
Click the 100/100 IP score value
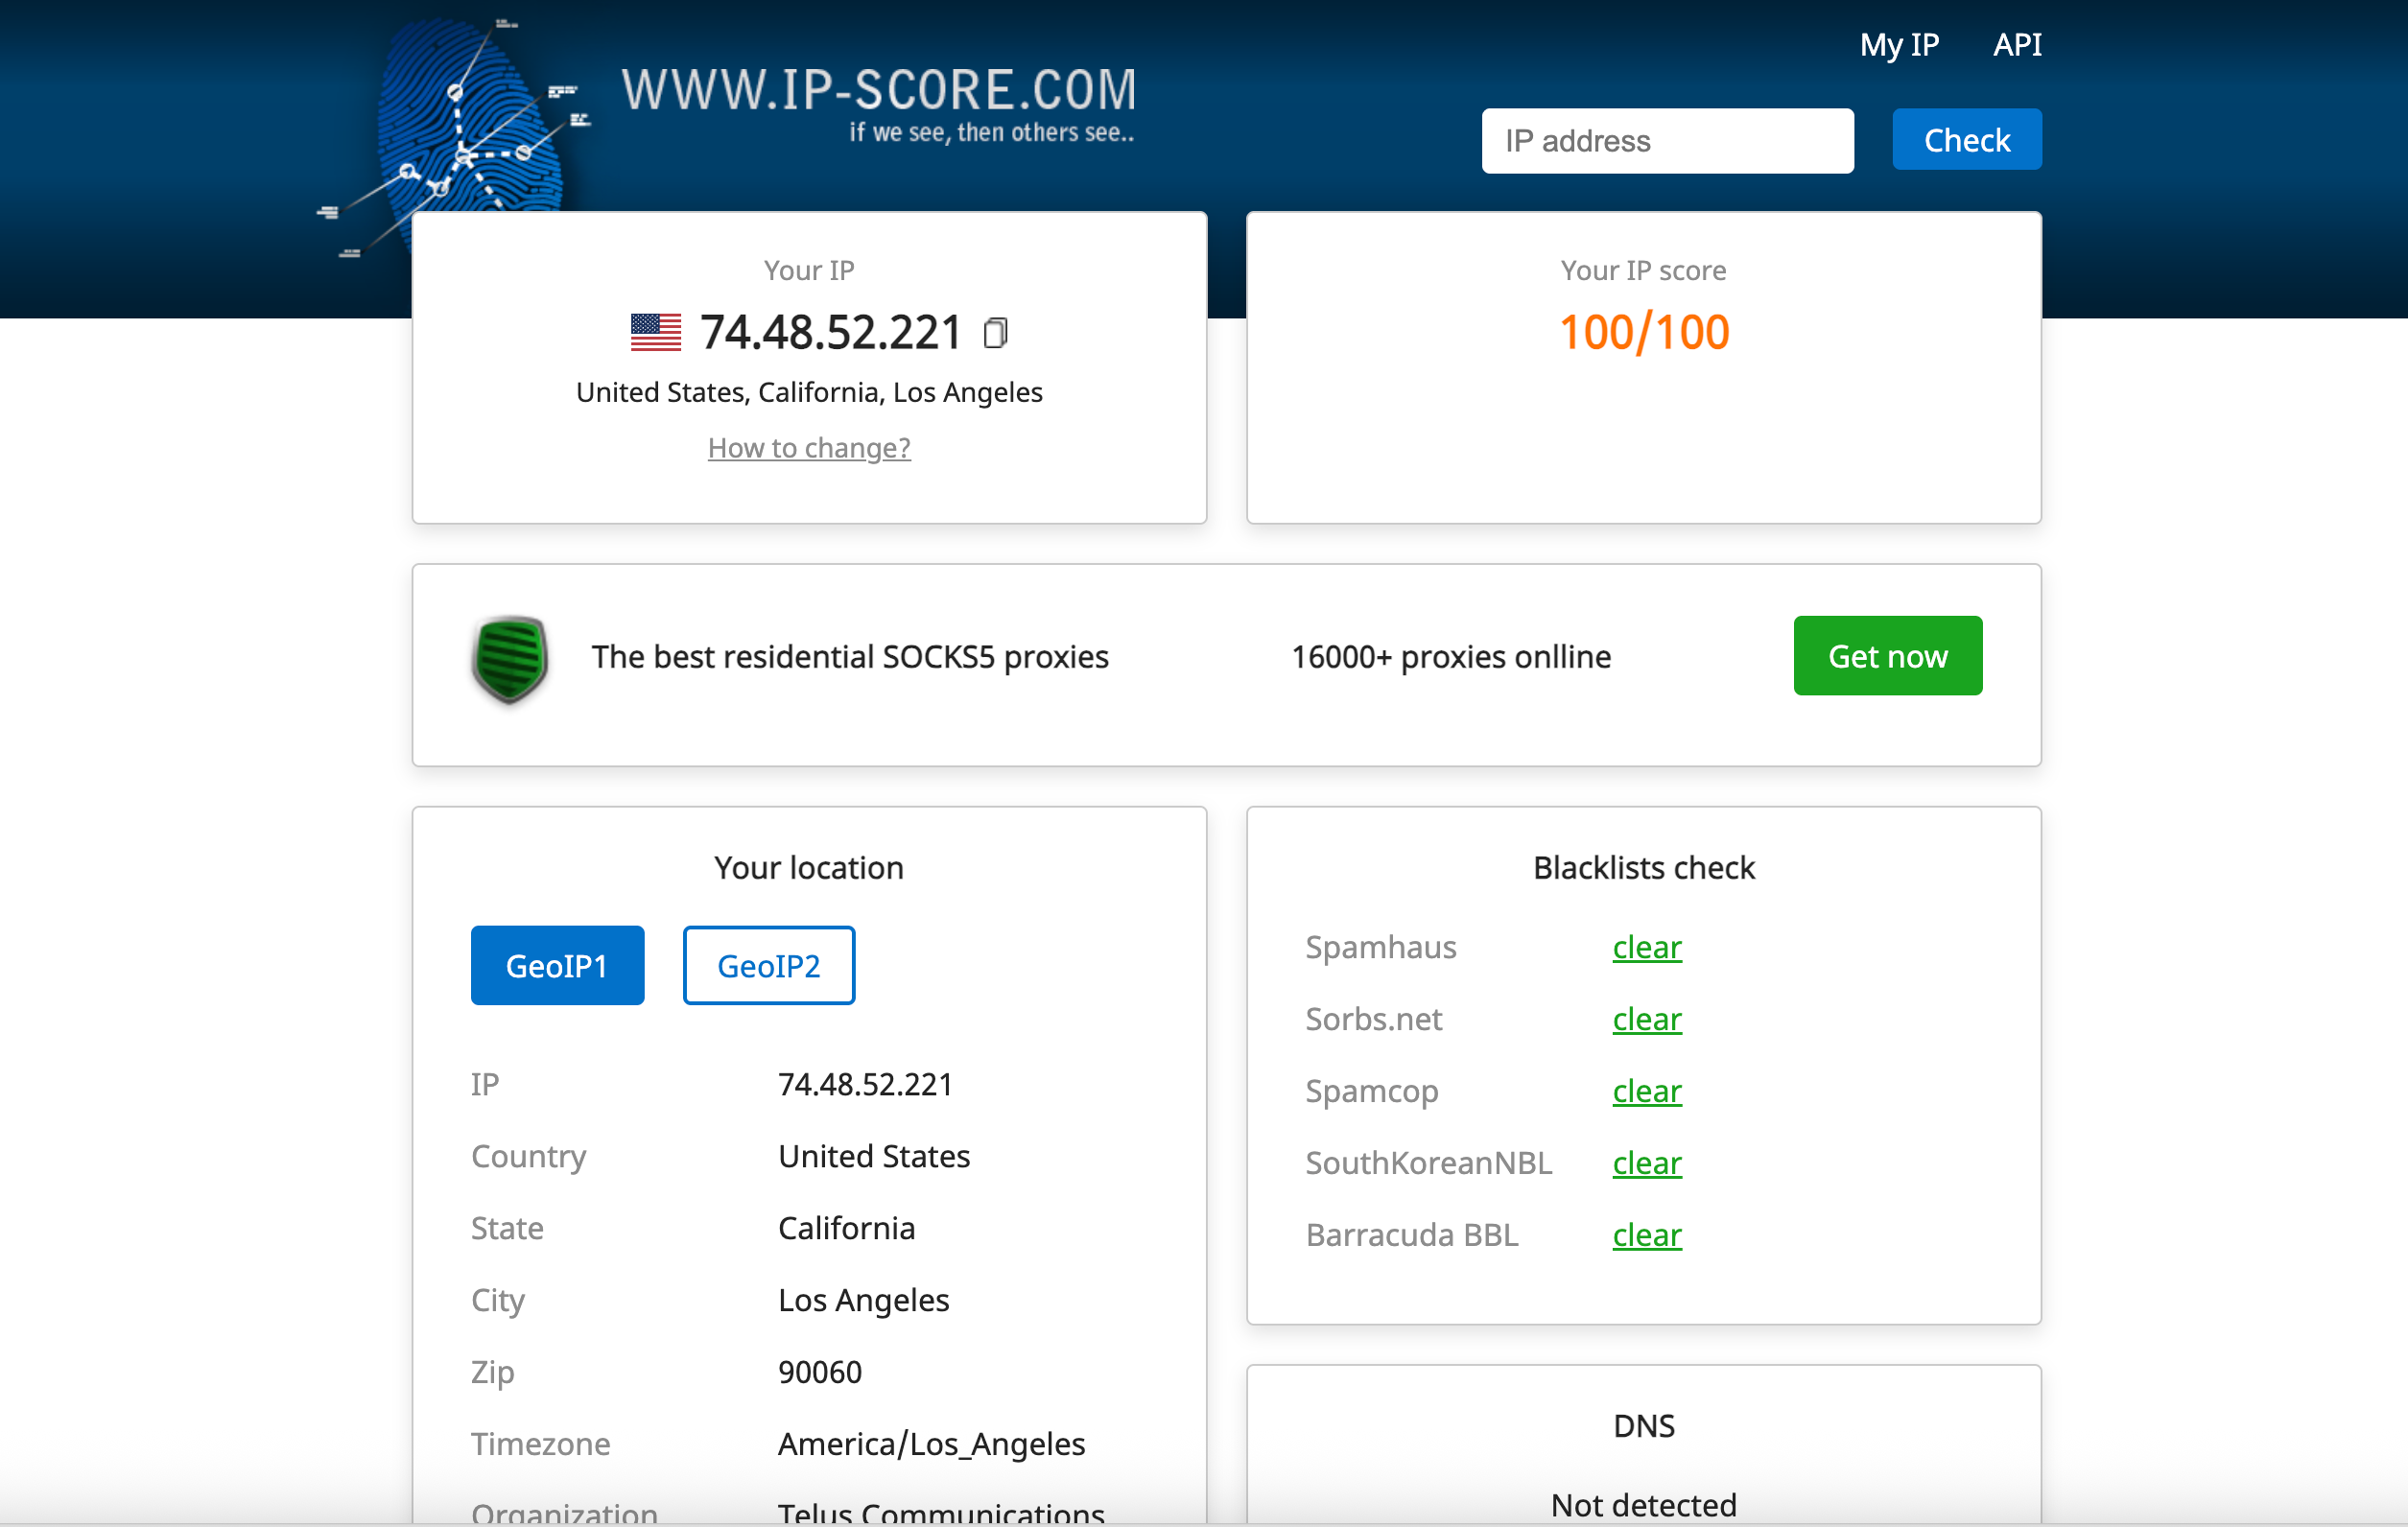pos(1644,332)
